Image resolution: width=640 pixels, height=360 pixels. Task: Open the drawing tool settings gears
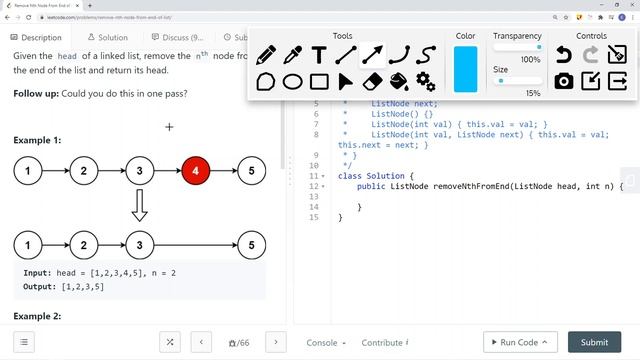click(x=426, y=82)
